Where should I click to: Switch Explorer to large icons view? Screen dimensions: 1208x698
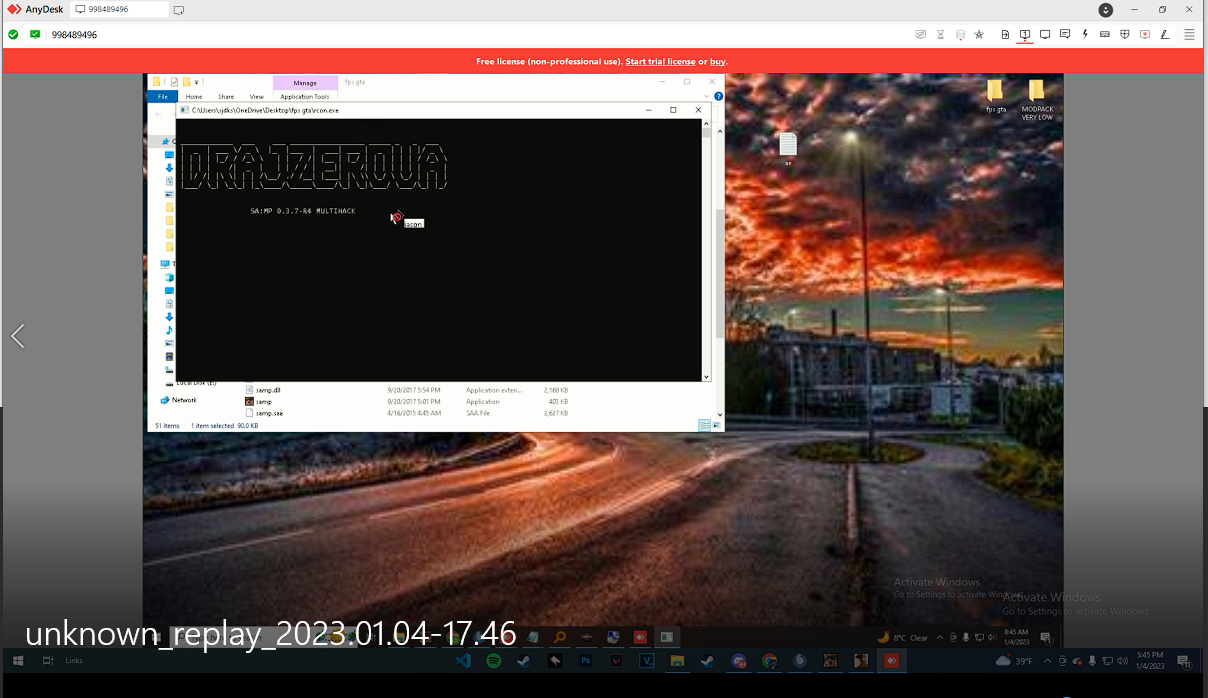point(716,425)
